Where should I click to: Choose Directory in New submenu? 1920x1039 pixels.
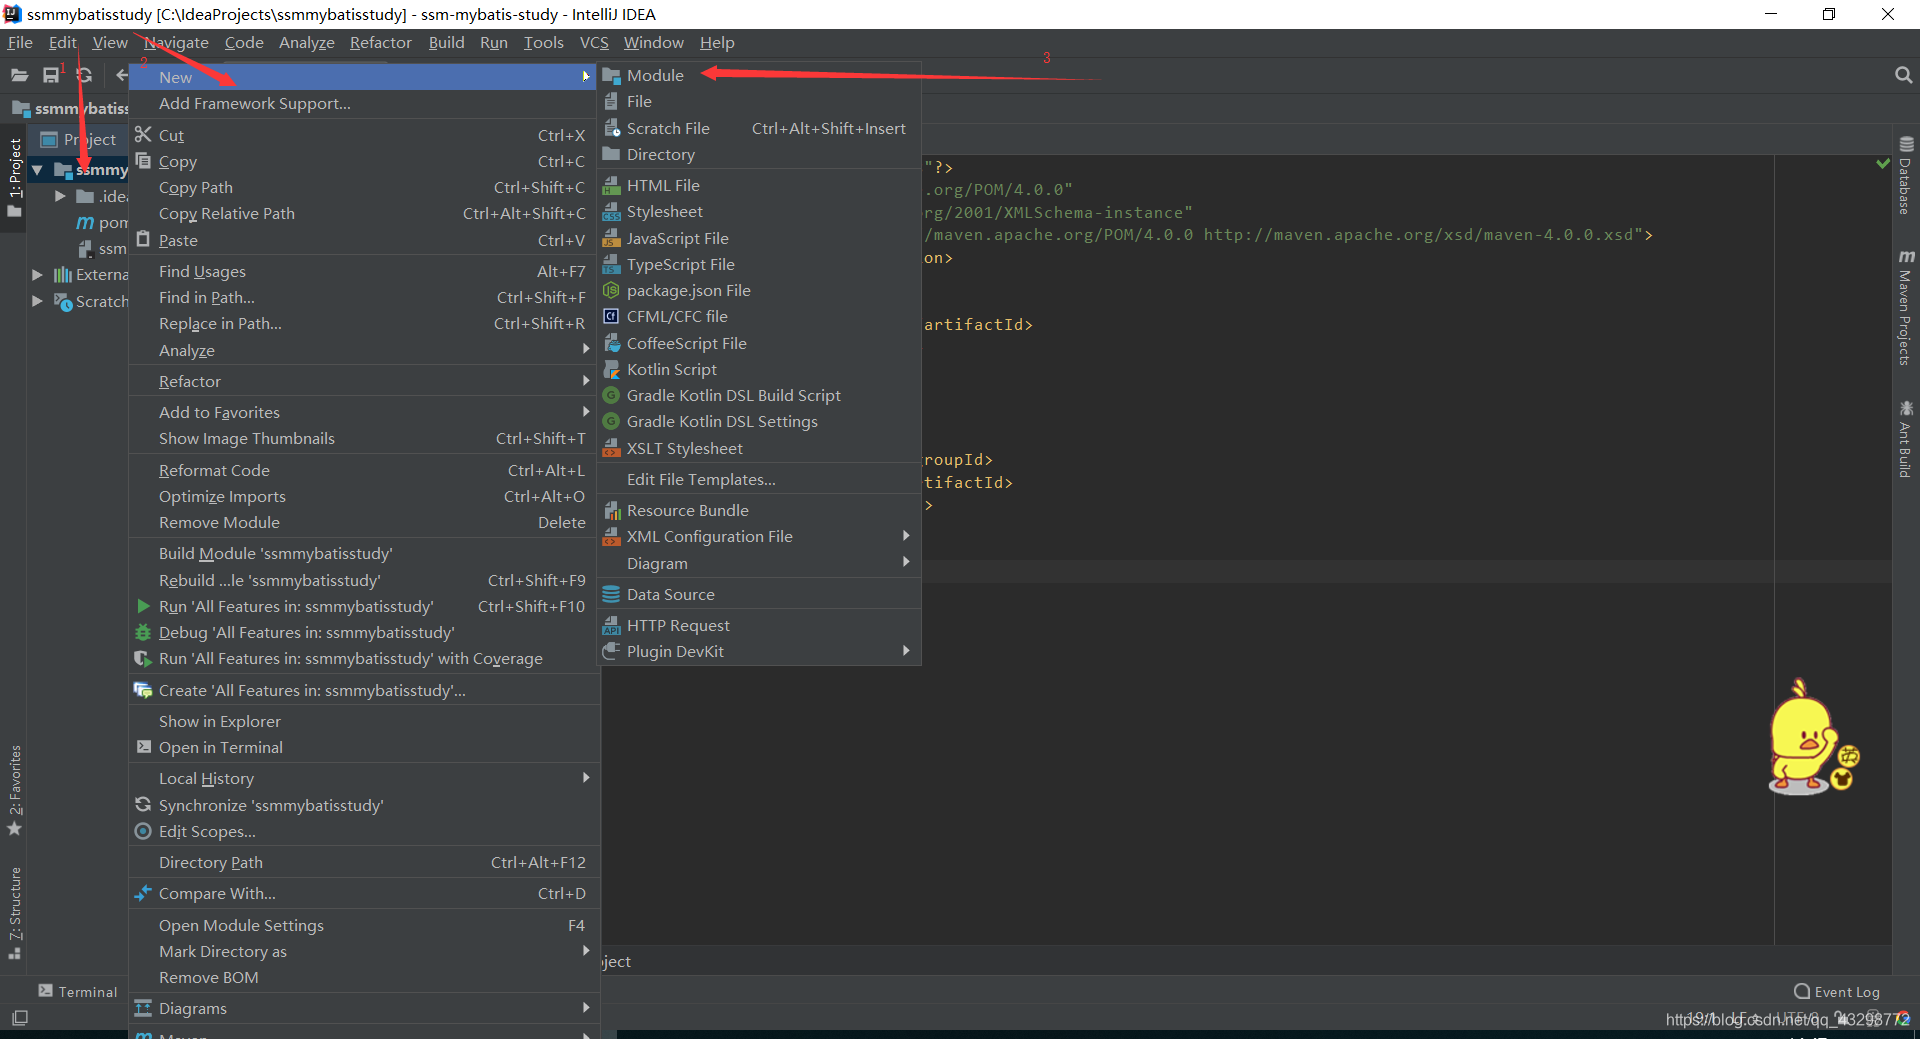[x=759, y=155]
